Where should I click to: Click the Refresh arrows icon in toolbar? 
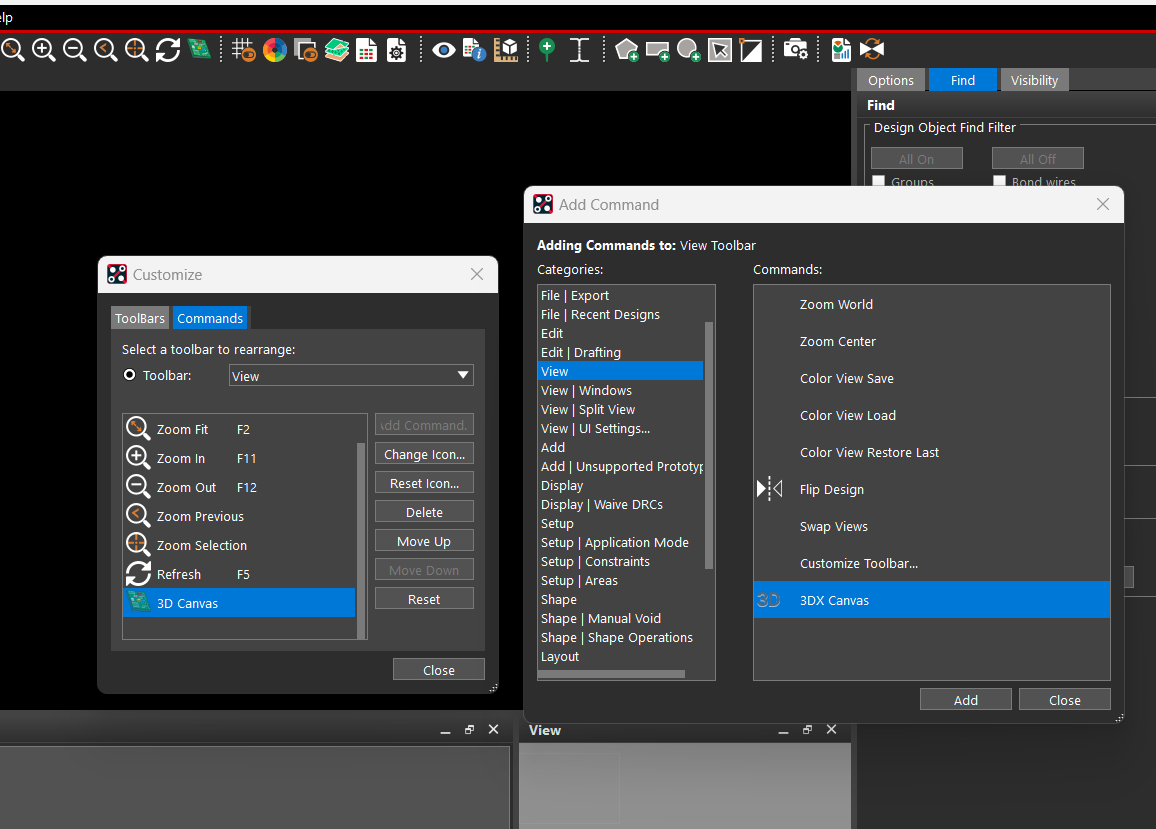point(168,49)
